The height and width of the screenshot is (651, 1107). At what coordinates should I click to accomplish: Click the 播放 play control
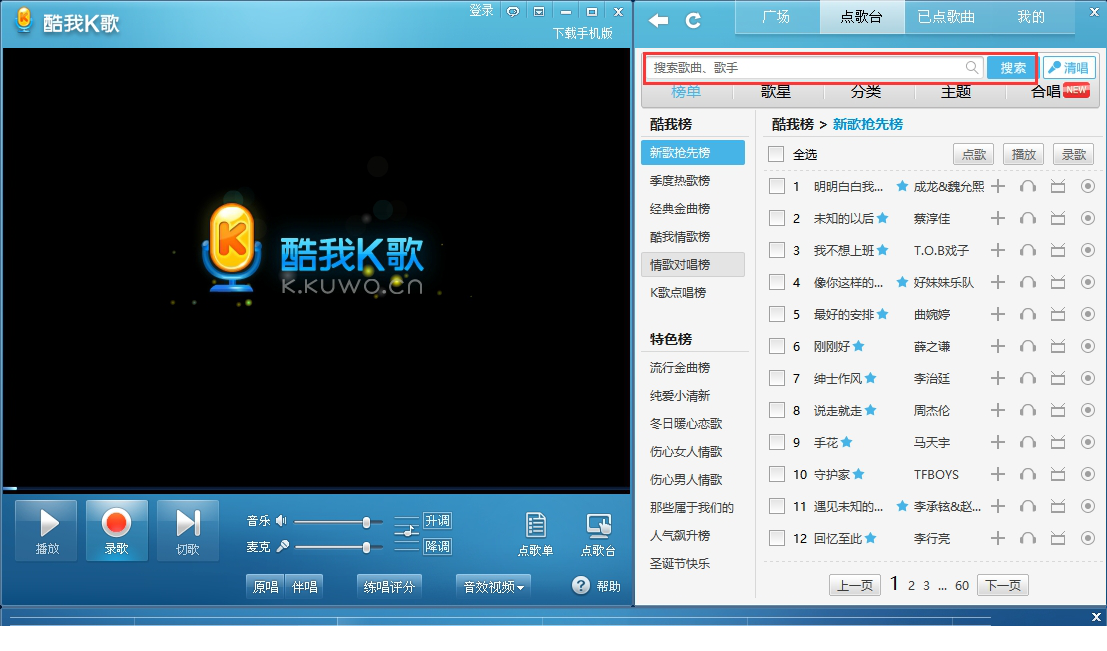[46, 530]
